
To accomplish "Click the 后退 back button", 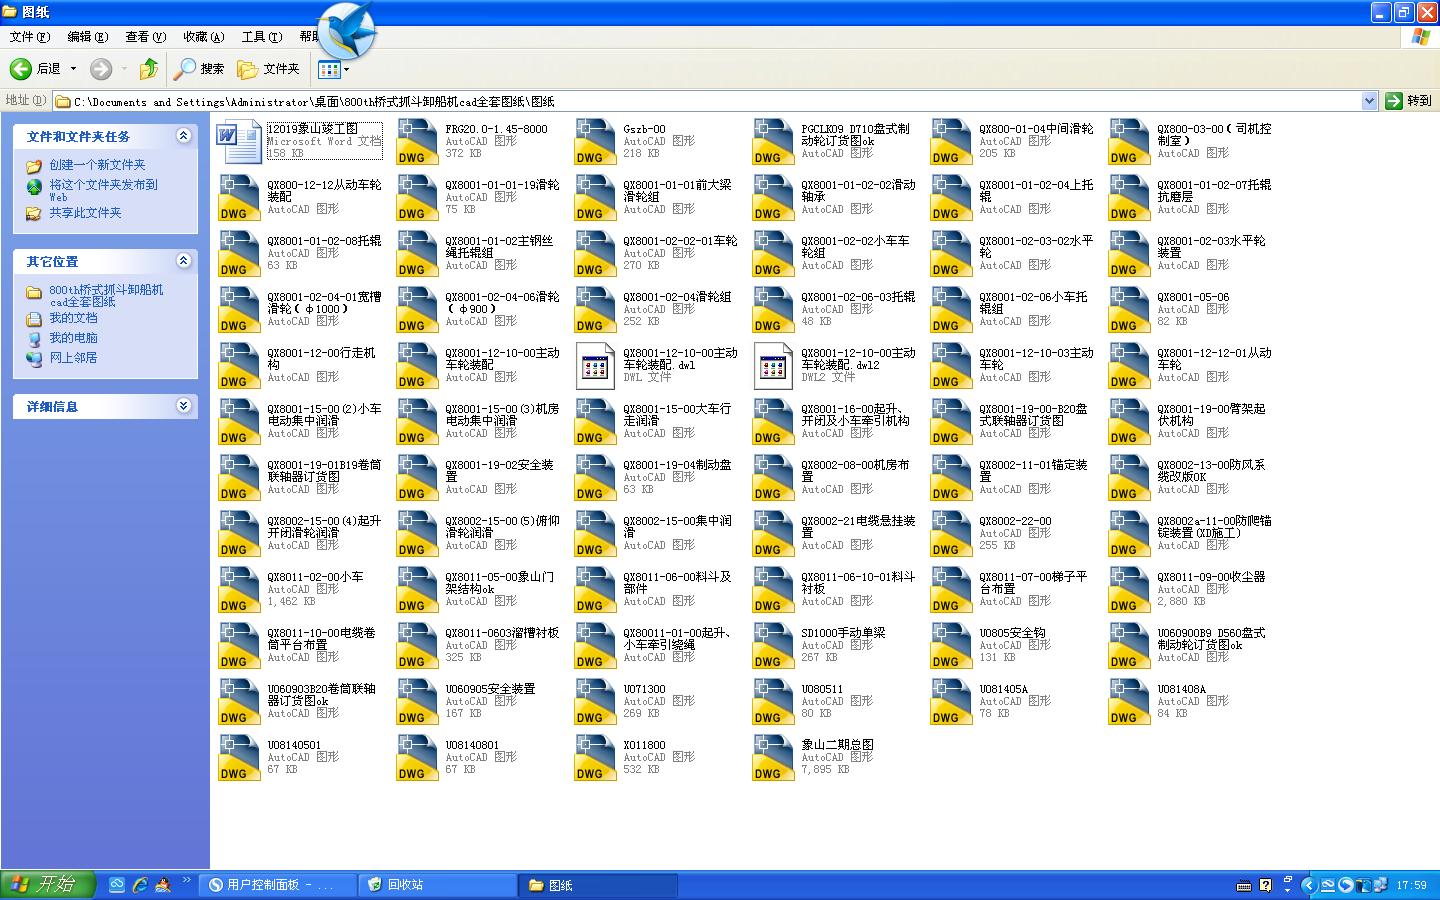I will [36, 69].
